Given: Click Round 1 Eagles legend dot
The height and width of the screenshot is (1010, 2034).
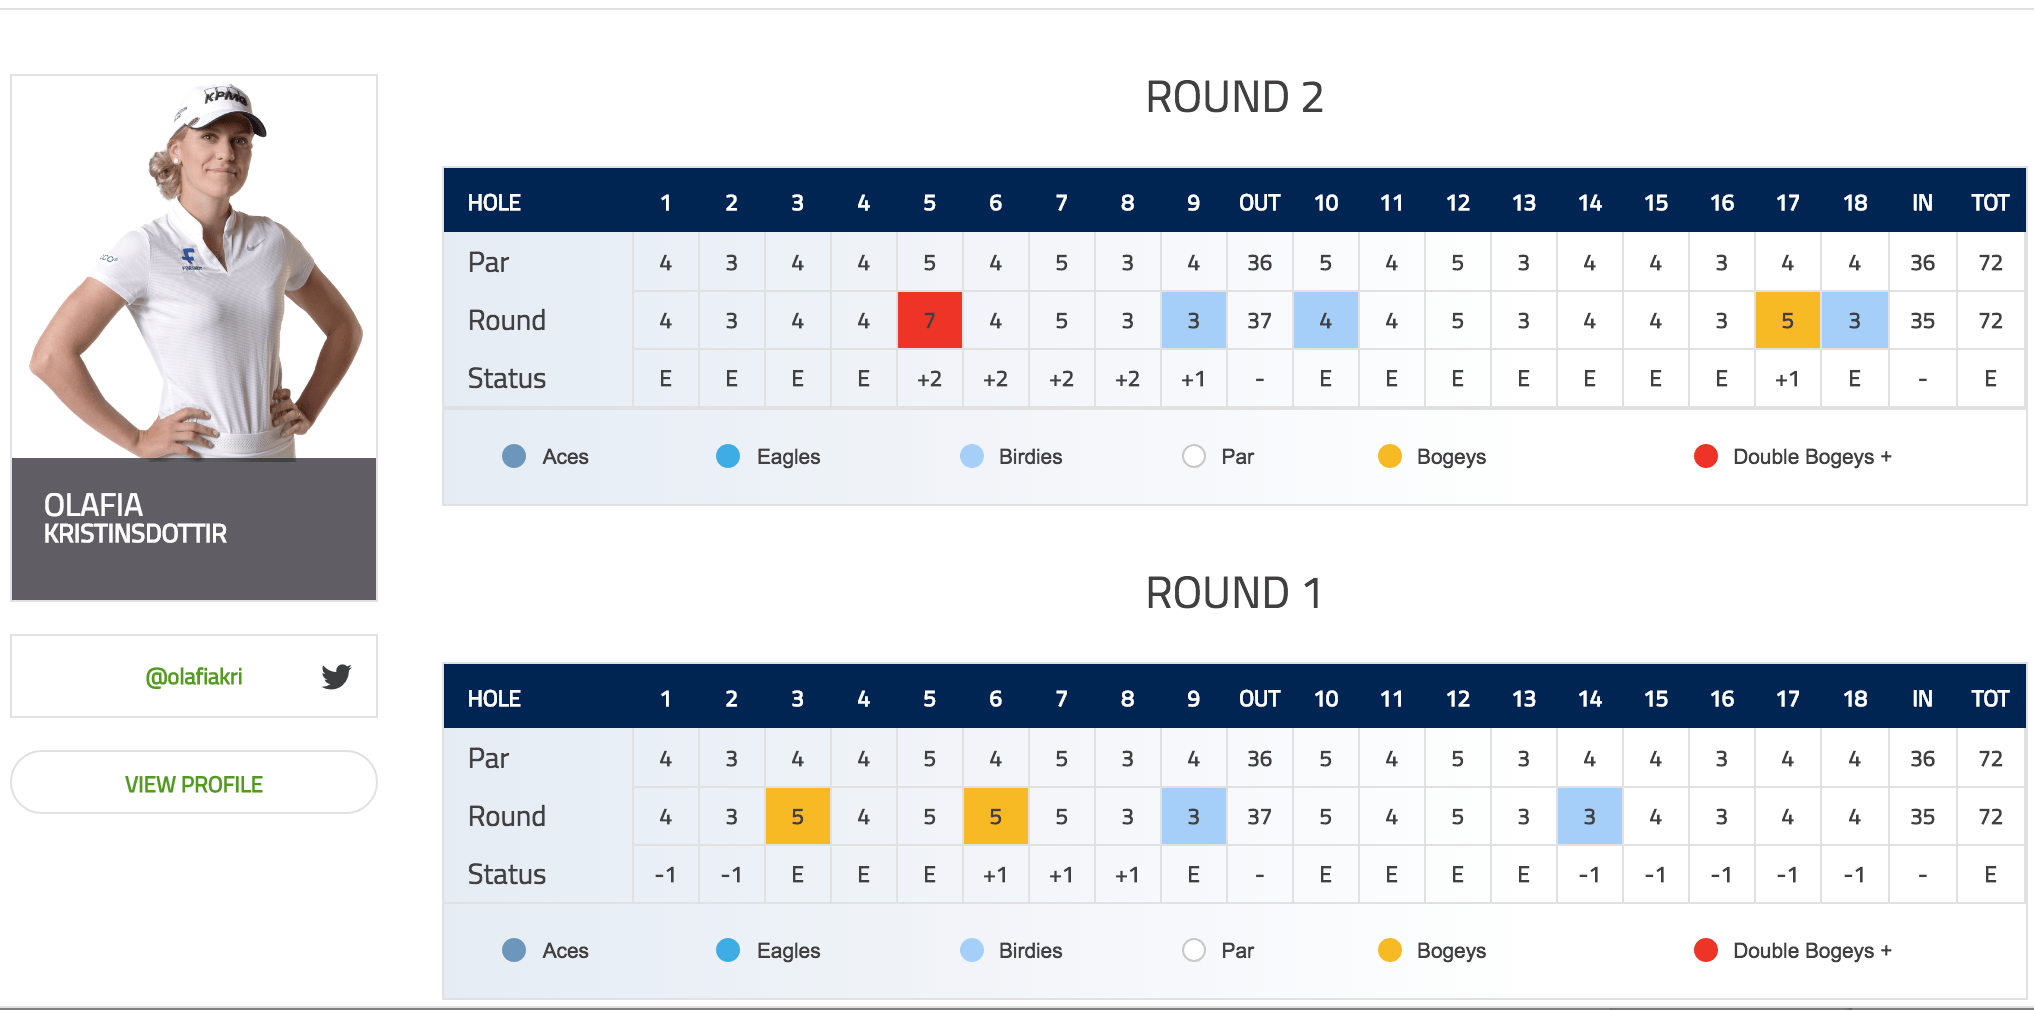Looking at the screenshot, I should [x=728, y=950].
